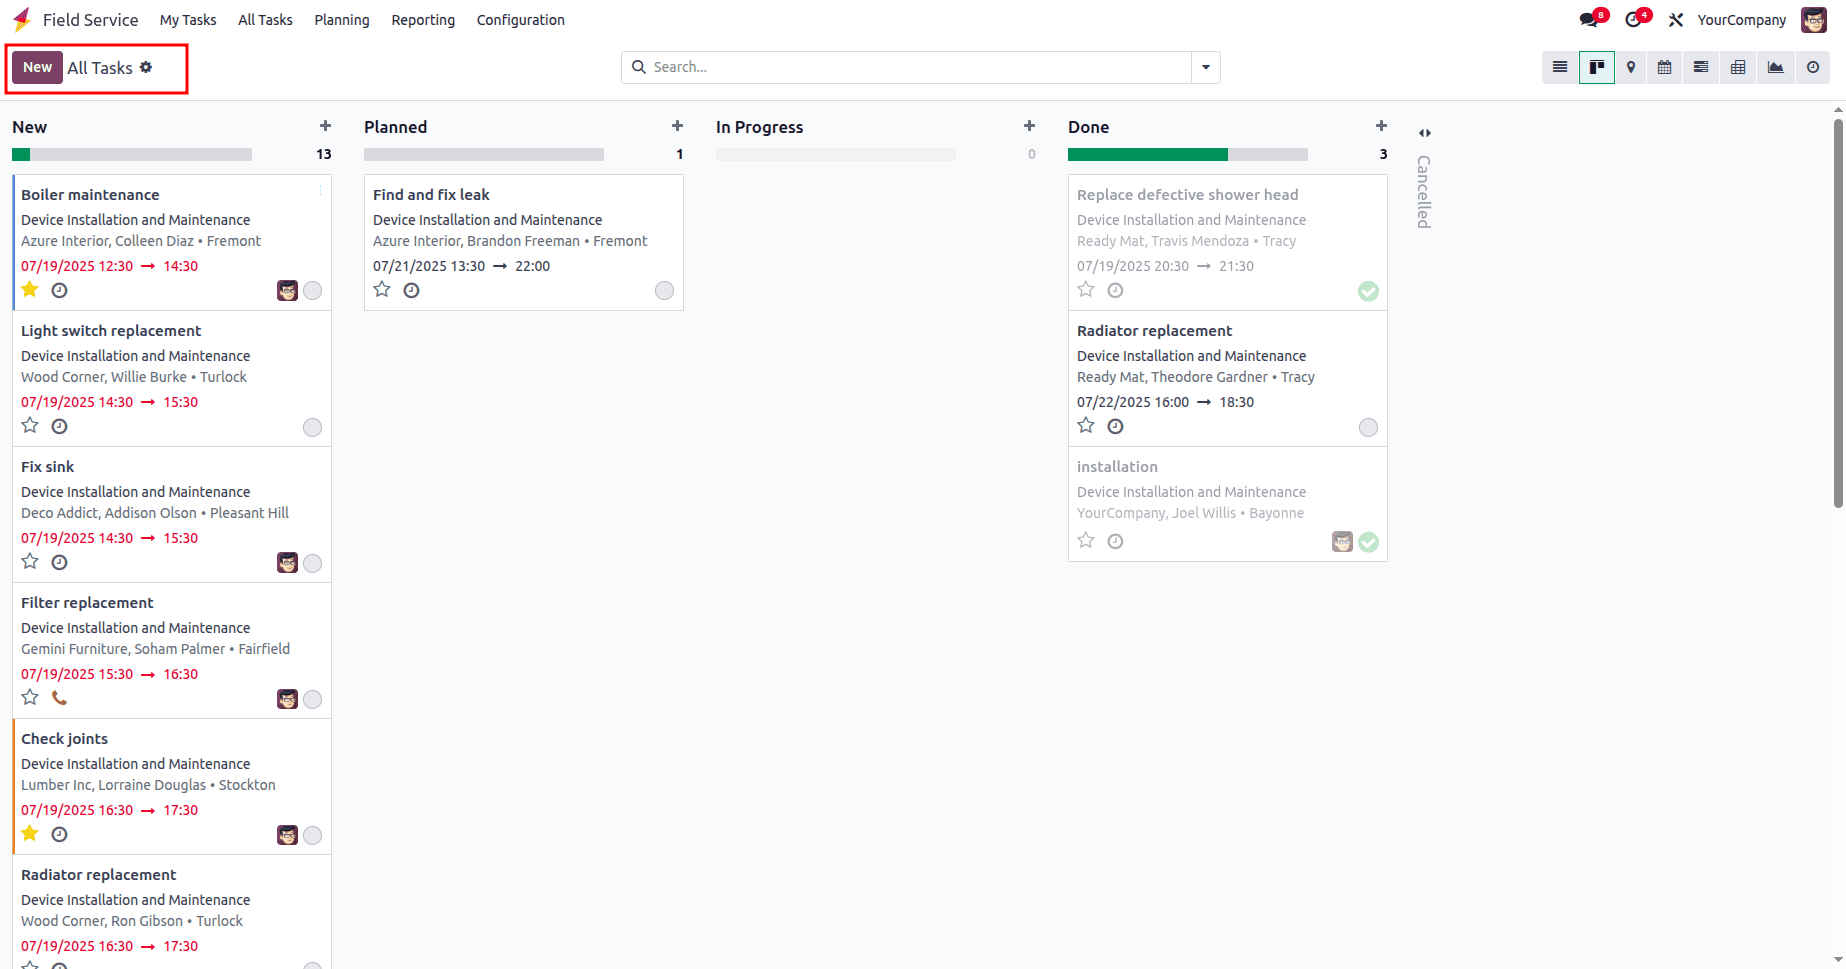This screenshot has height=969, width=1846.
Task: Click the New column title
Action: click(30, 127)
